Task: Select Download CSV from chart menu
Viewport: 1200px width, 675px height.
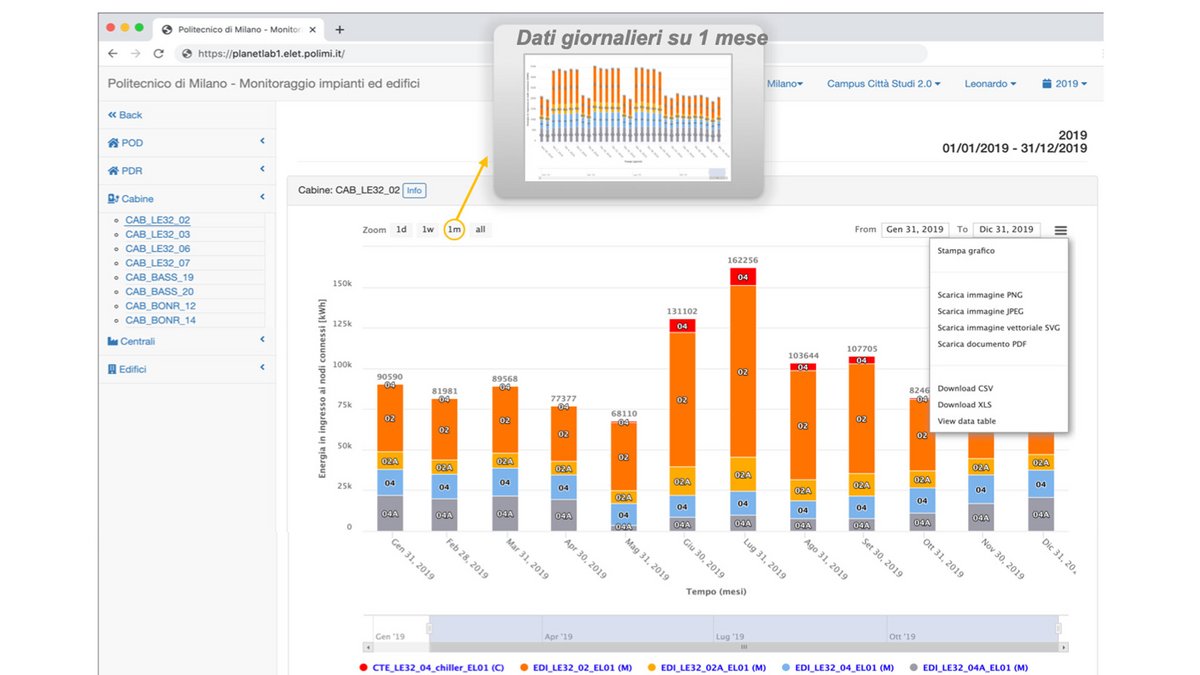Action: pyautogui.click(x=965, y=388)
